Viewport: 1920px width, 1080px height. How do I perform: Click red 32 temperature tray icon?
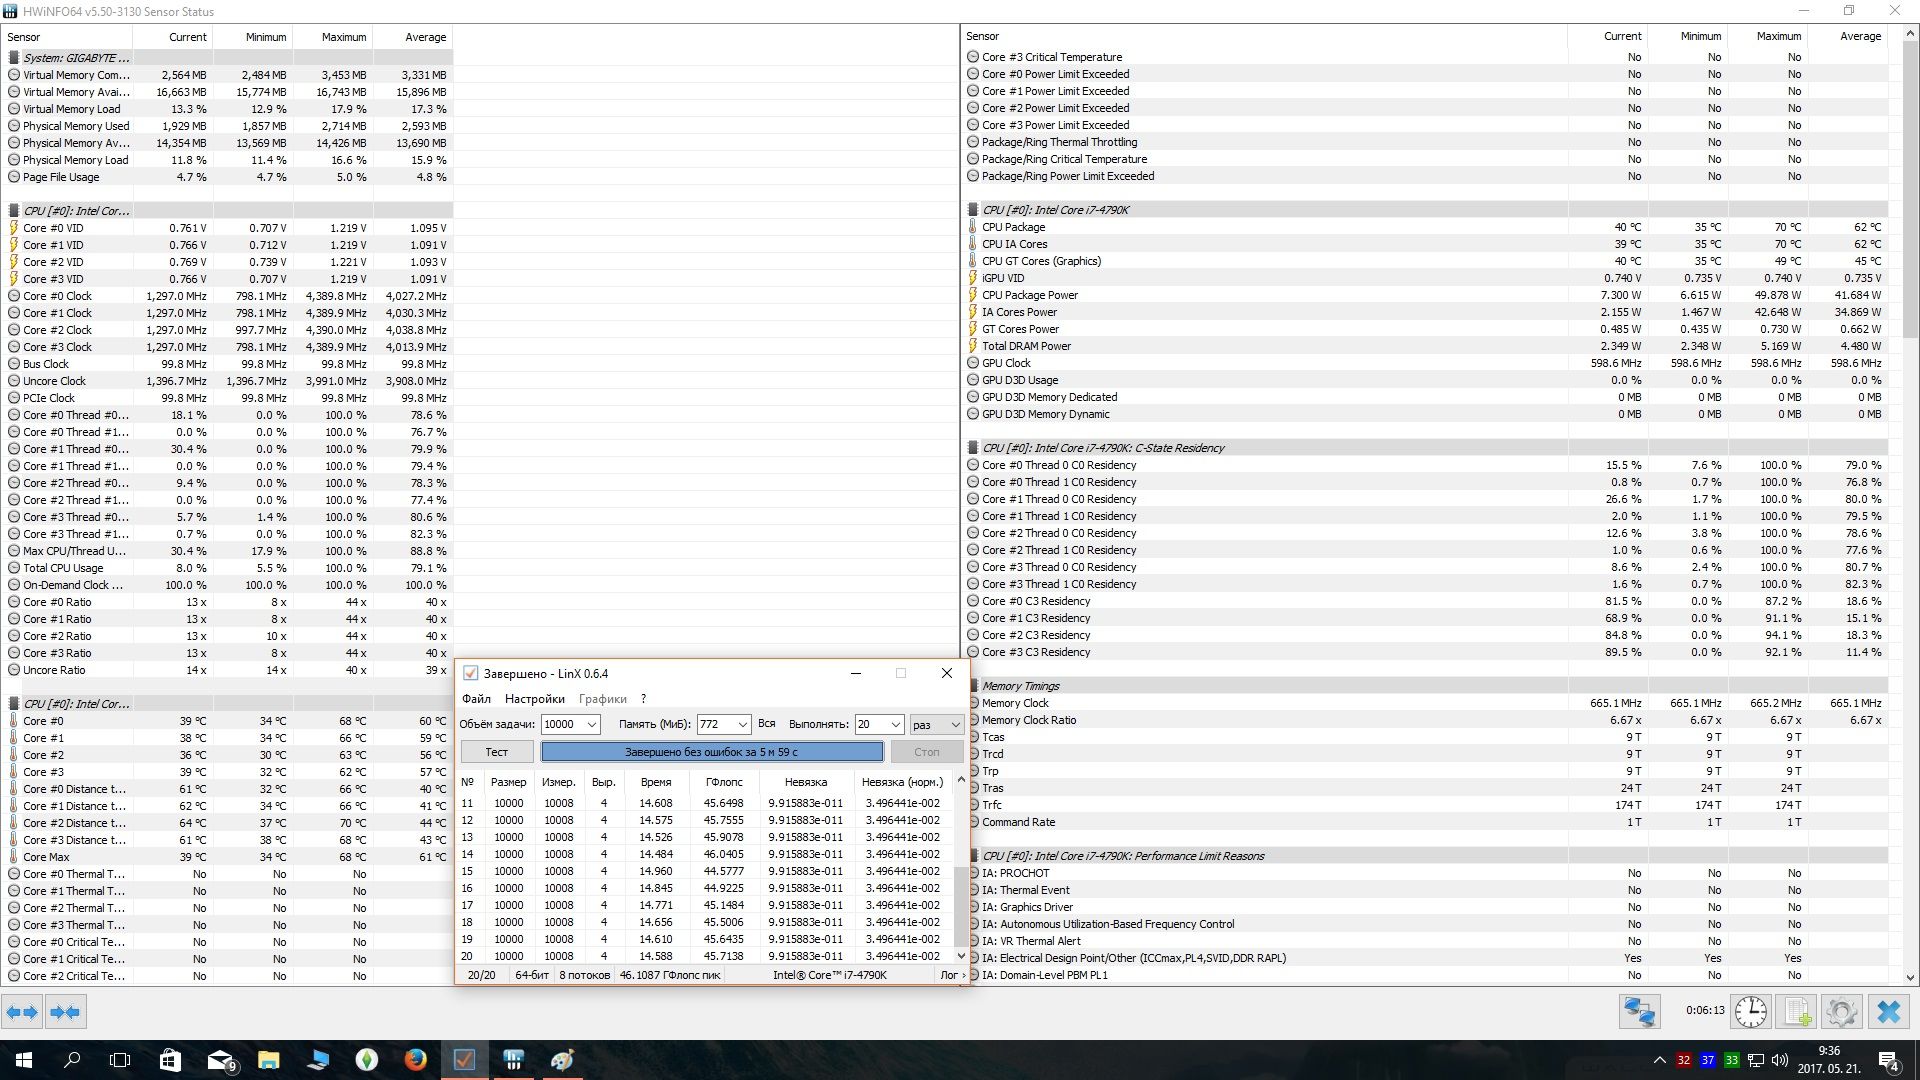point(1684,1060)
